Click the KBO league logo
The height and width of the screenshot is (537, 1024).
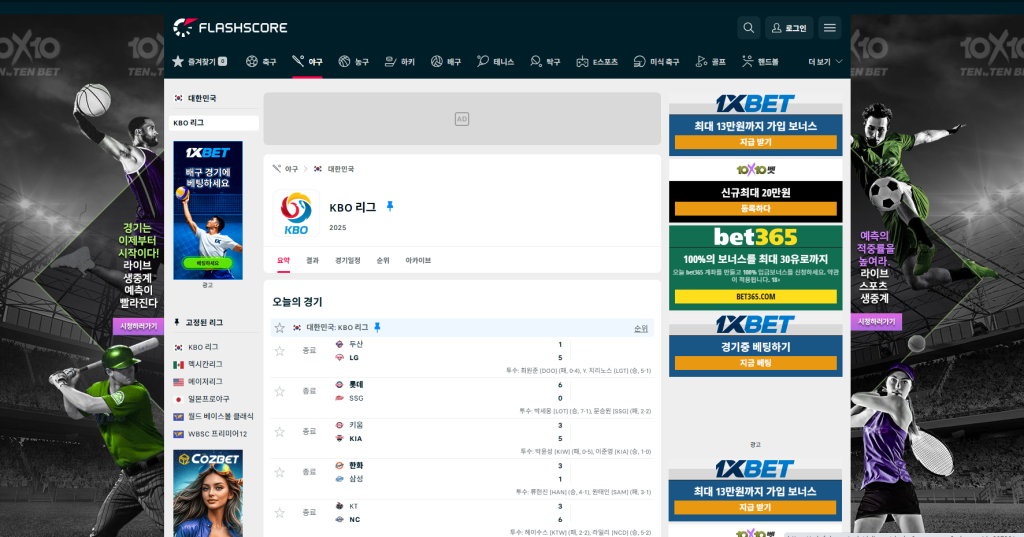296,213
